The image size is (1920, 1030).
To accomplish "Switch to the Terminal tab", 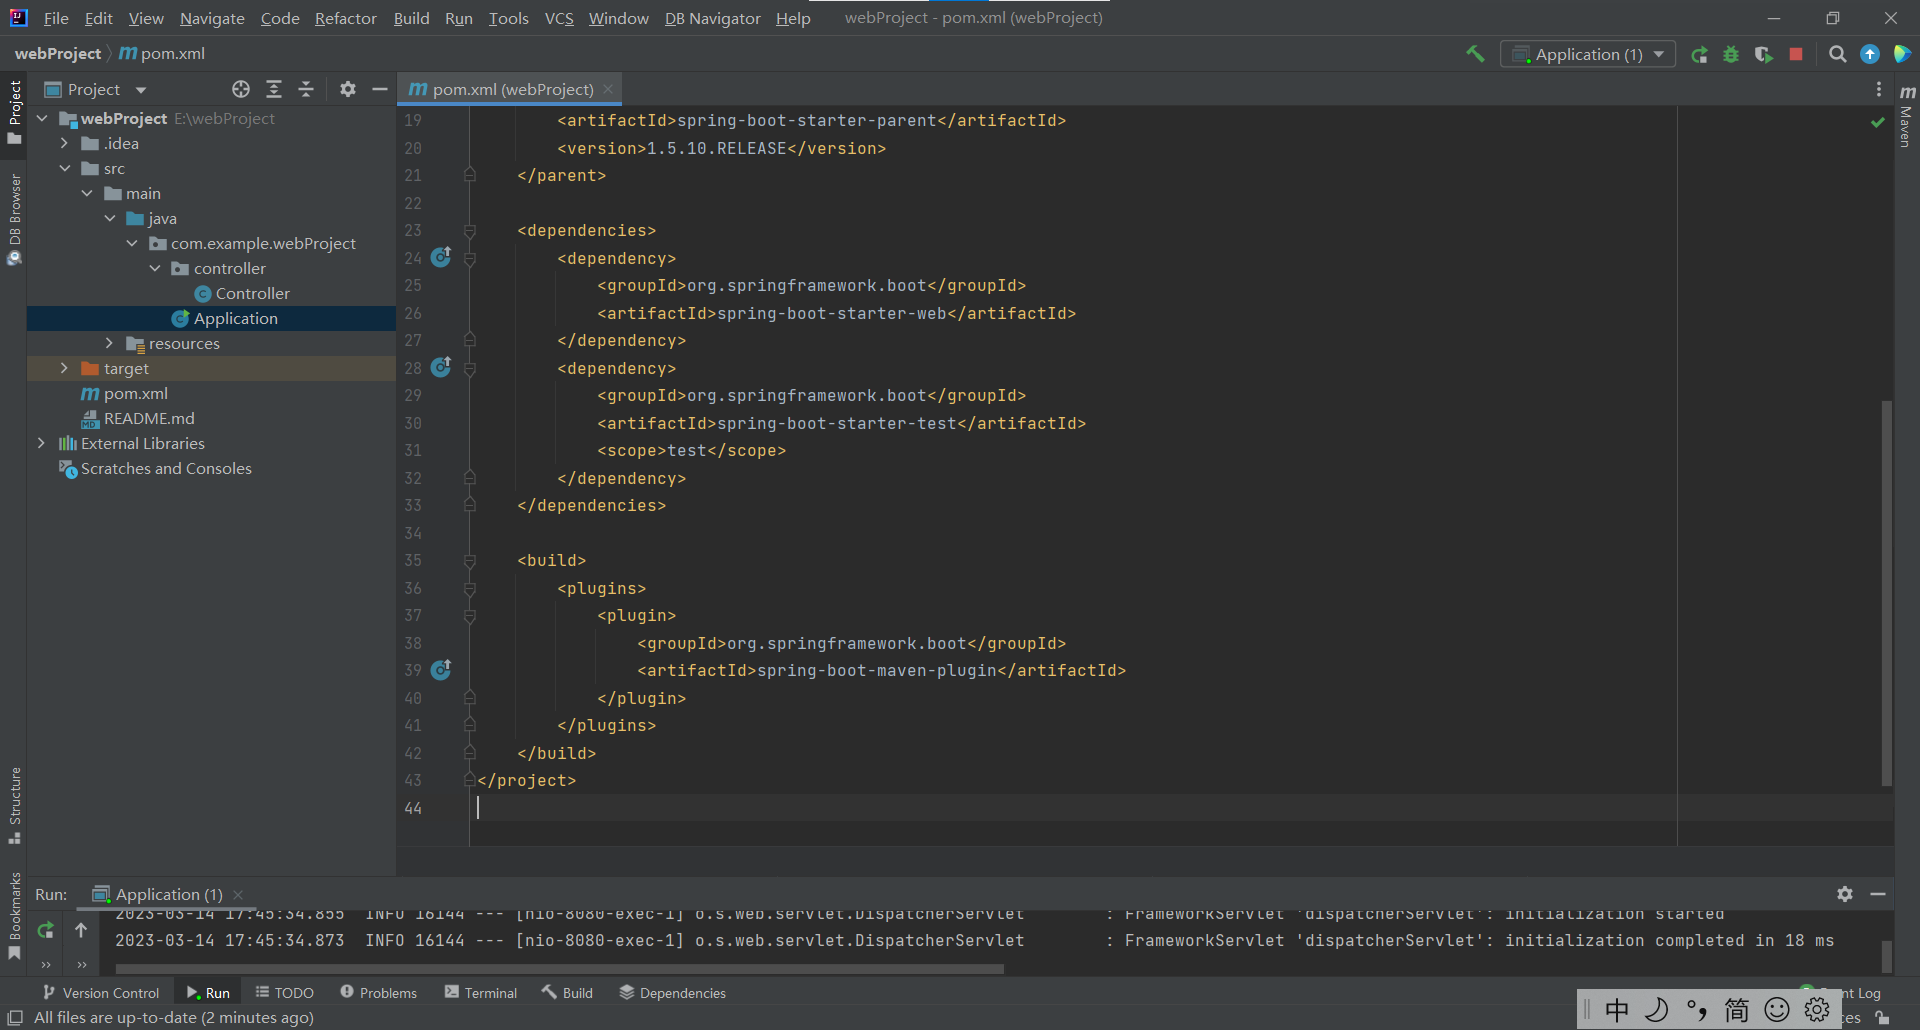I will tap(481, 993).
